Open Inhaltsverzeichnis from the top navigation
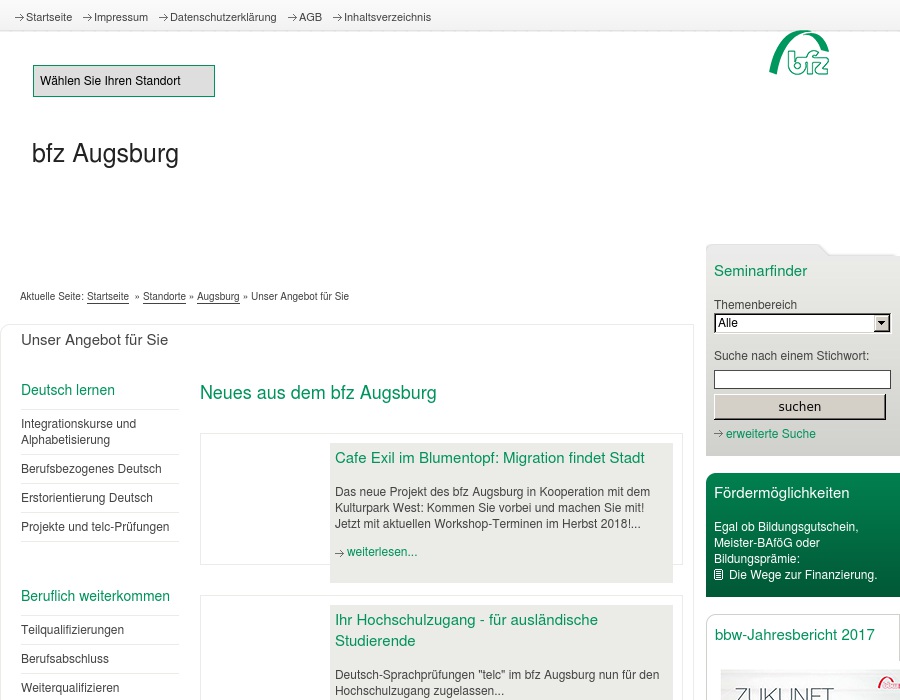Viewport: 900px width, 700px height. [x=387, y=17]
